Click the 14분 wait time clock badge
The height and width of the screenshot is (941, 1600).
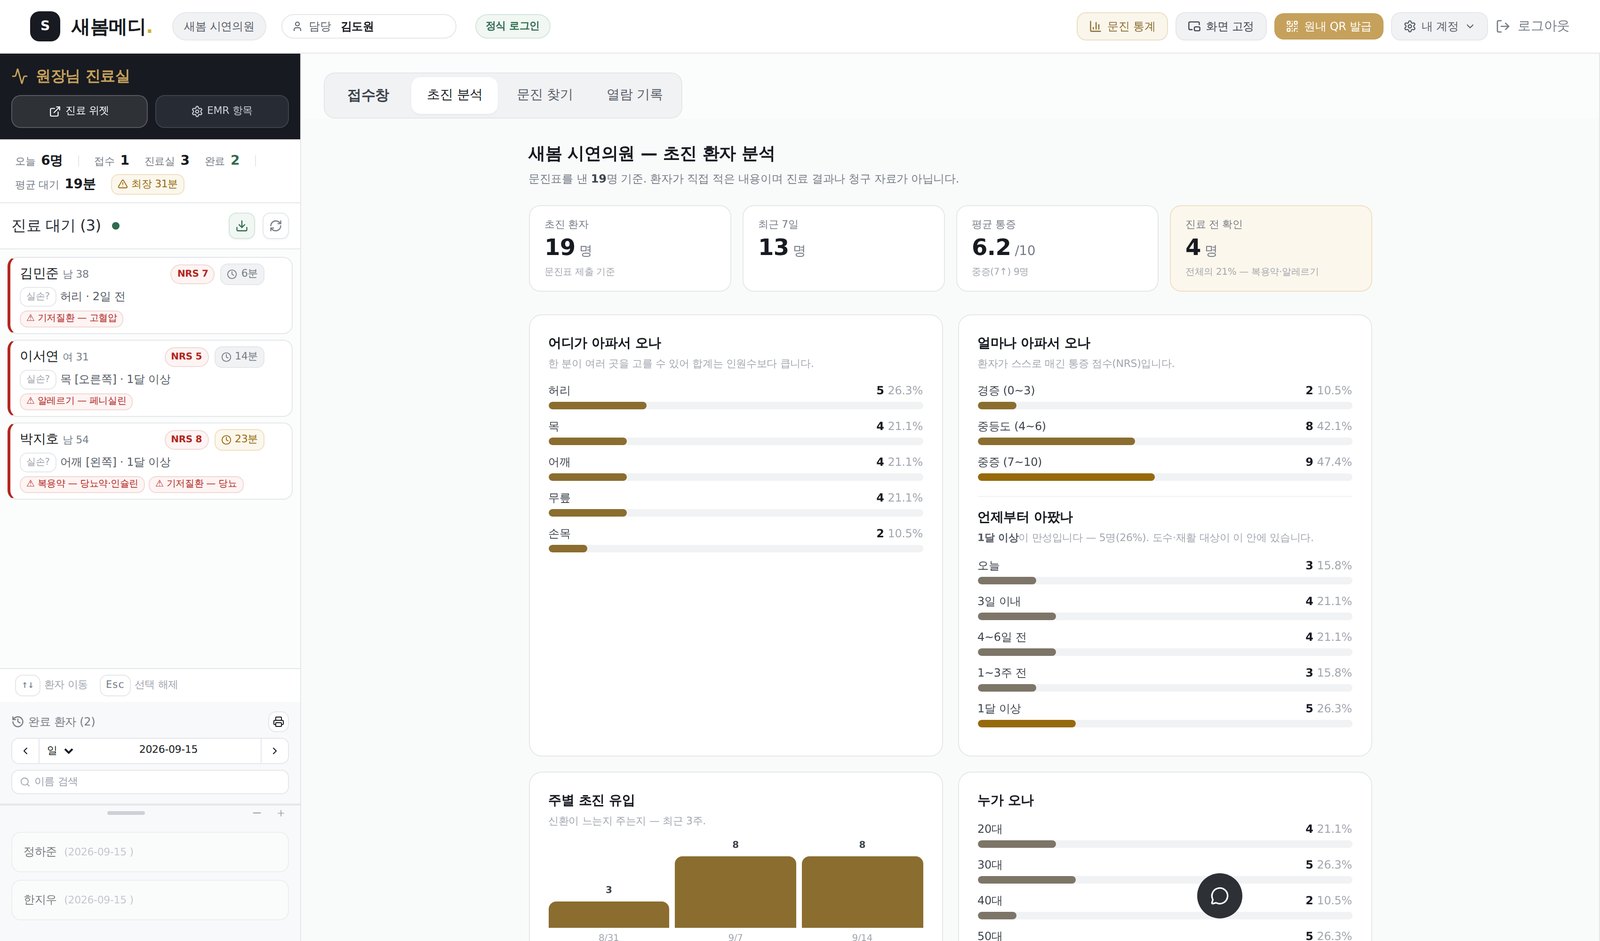point(239,357)
